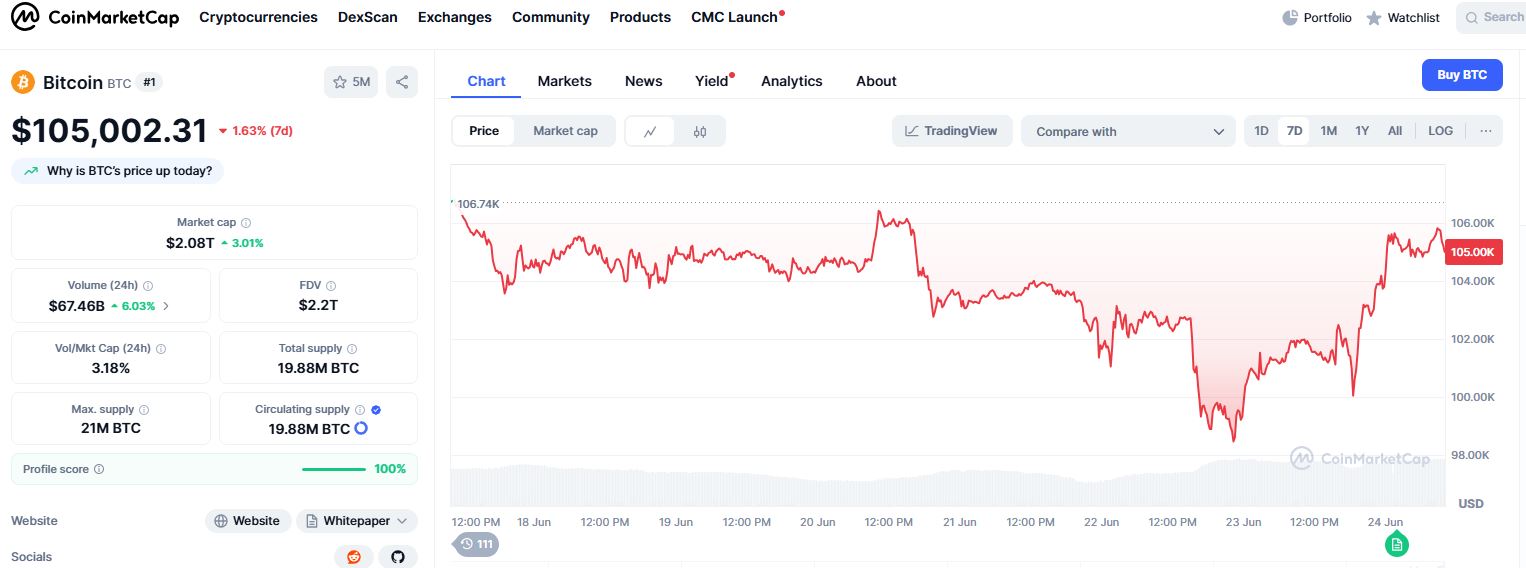Open the TradingView chart button

click(x=952, y=131)
